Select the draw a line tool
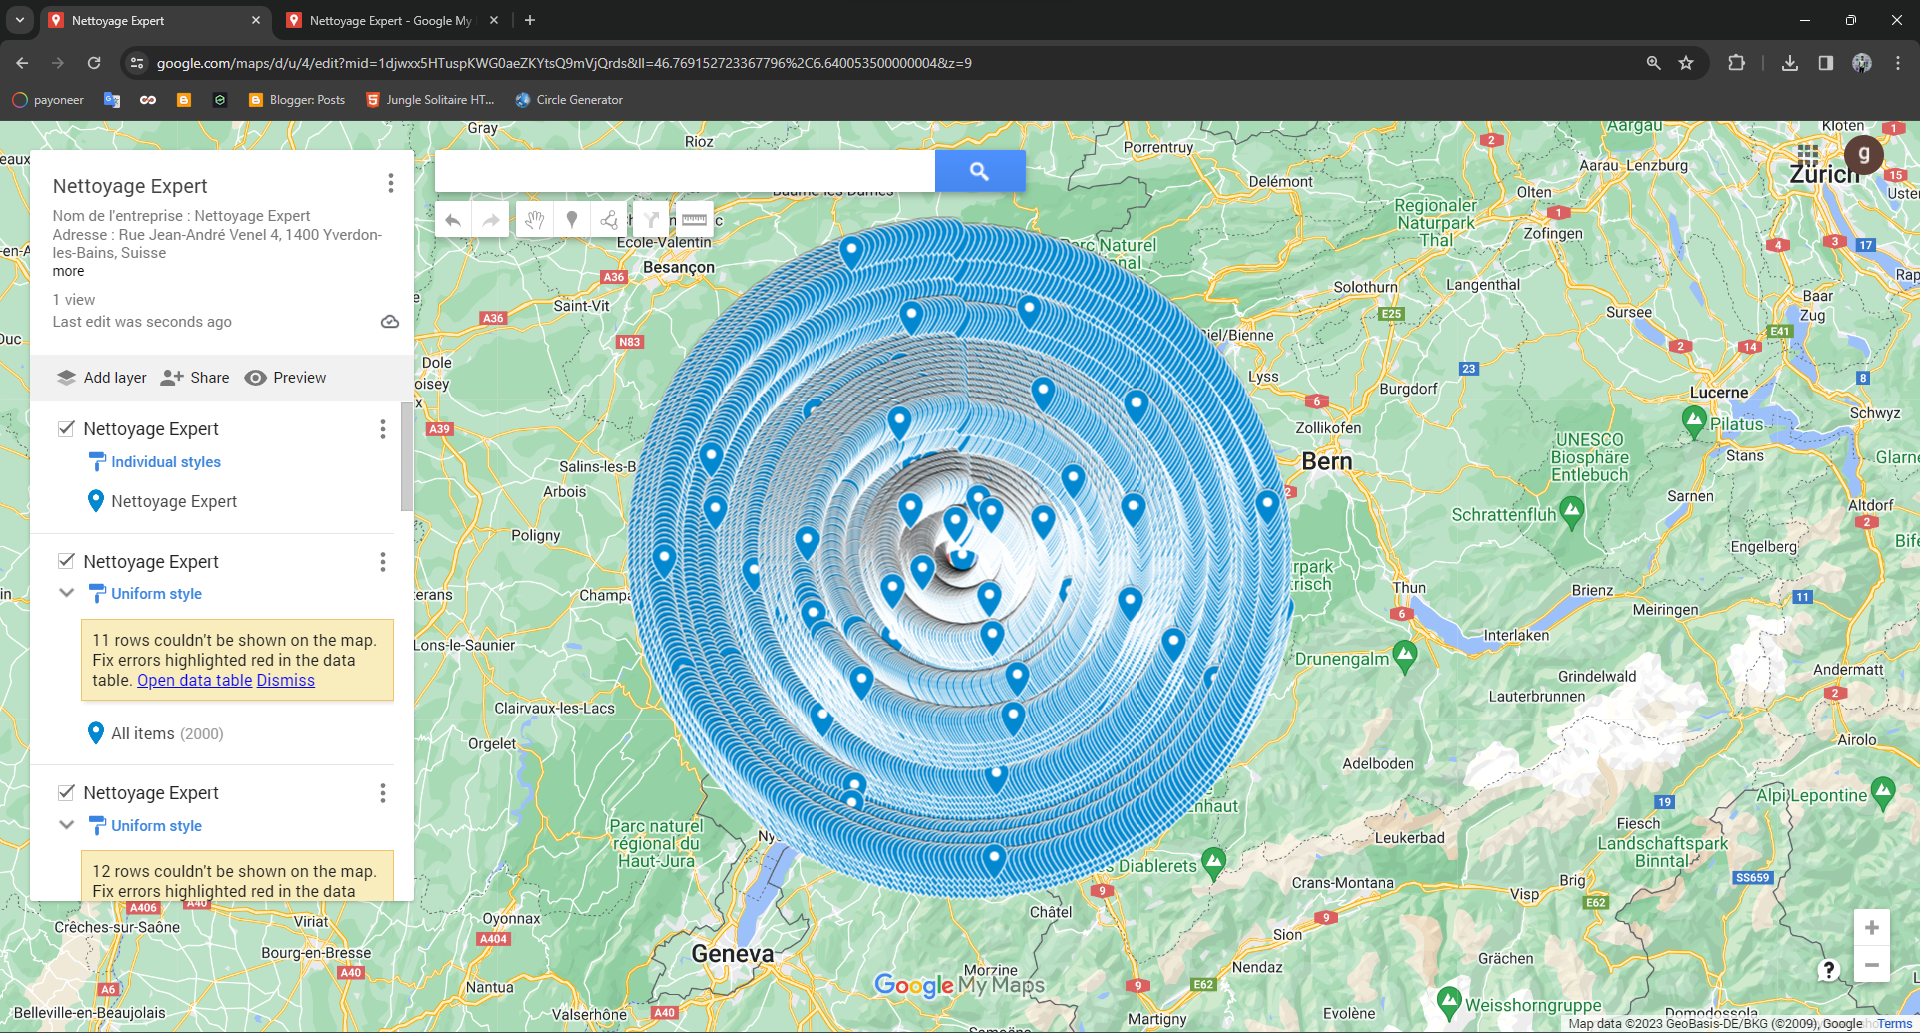 point(609,220)
